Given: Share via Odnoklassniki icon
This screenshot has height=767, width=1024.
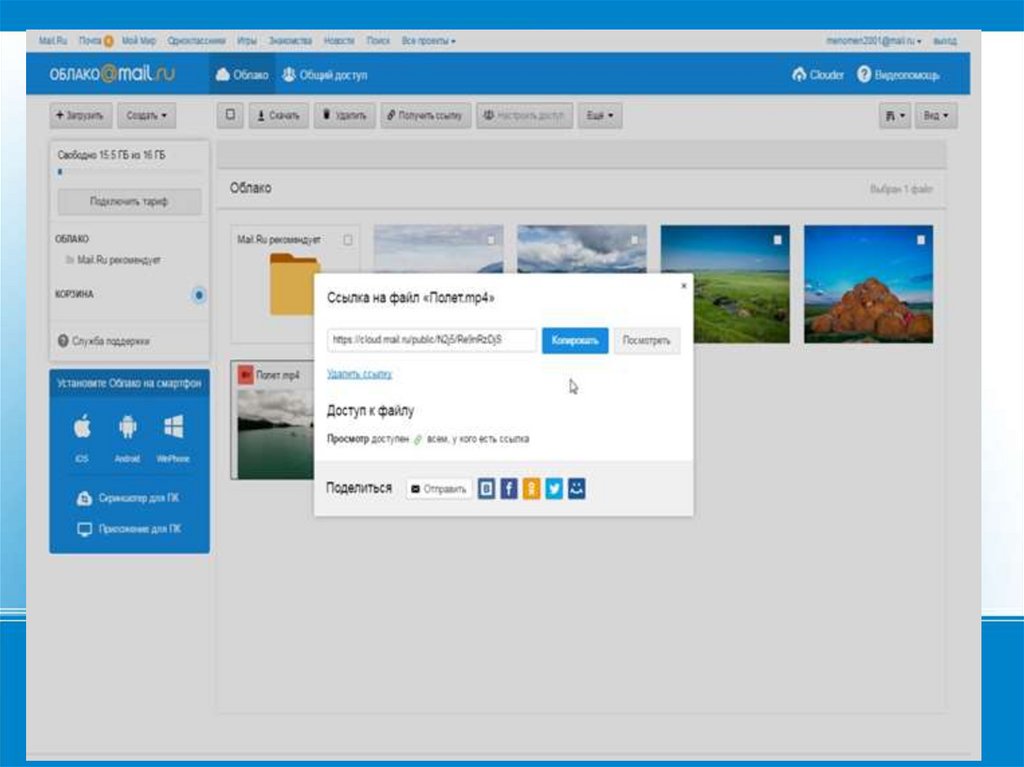Looking at the screenshot, I should point(531,488).
